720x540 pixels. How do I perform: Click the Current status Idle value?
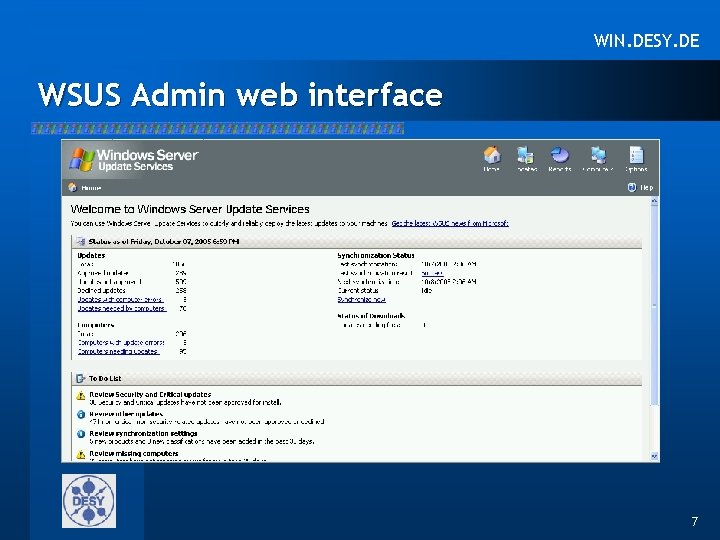[x=427, y=291]
